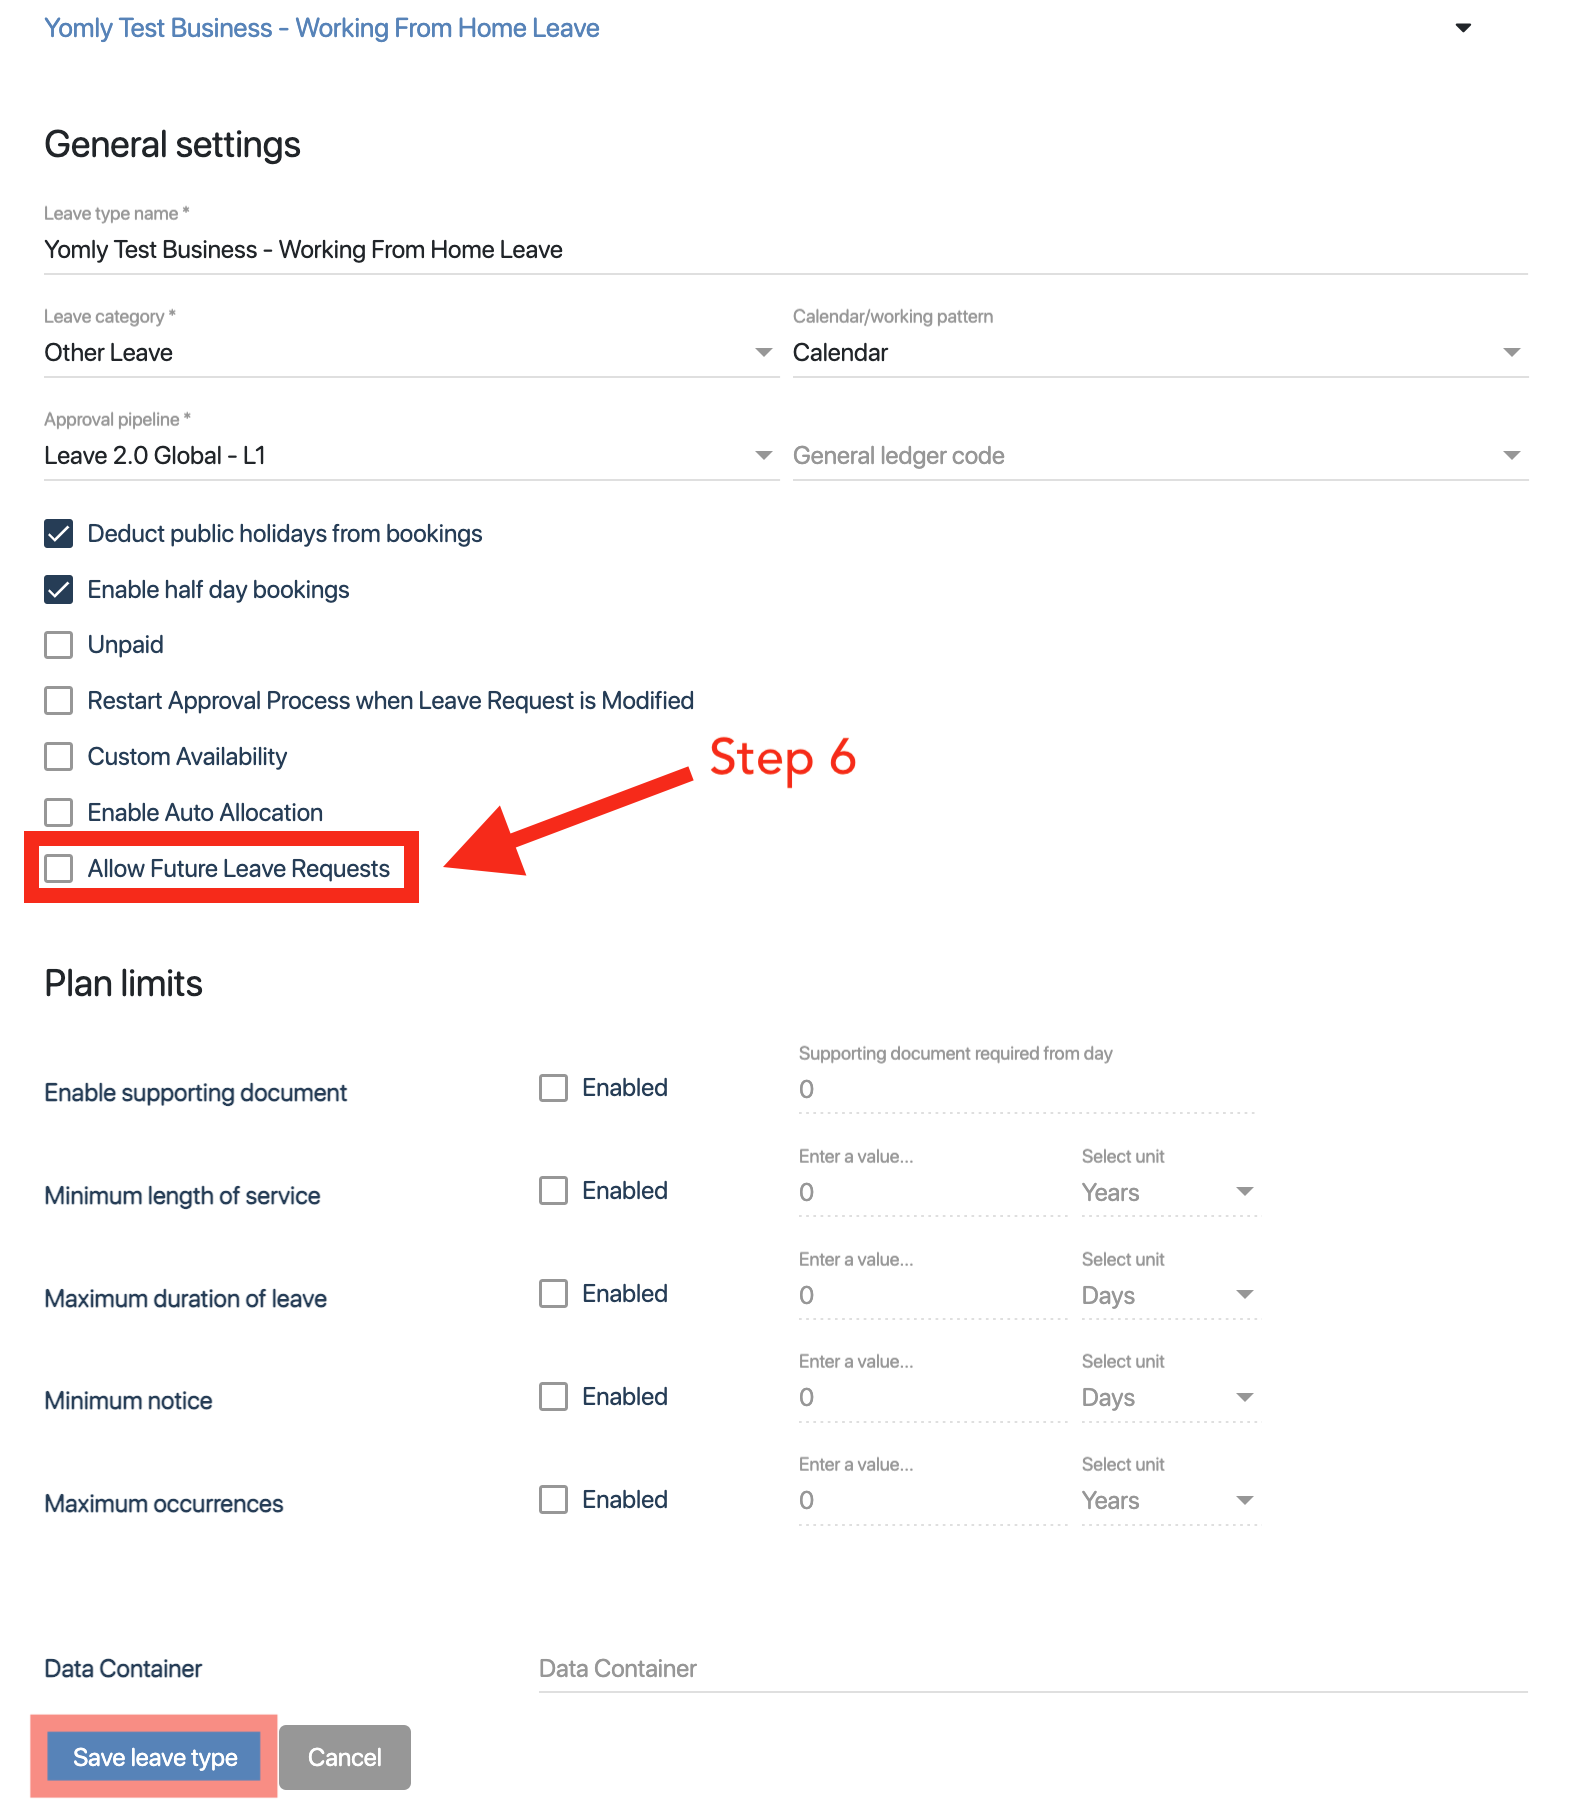This screenshot has height=1806, width=1576.
Task: Disable Enable half day bookings checkbox
Action: [59, 590]
